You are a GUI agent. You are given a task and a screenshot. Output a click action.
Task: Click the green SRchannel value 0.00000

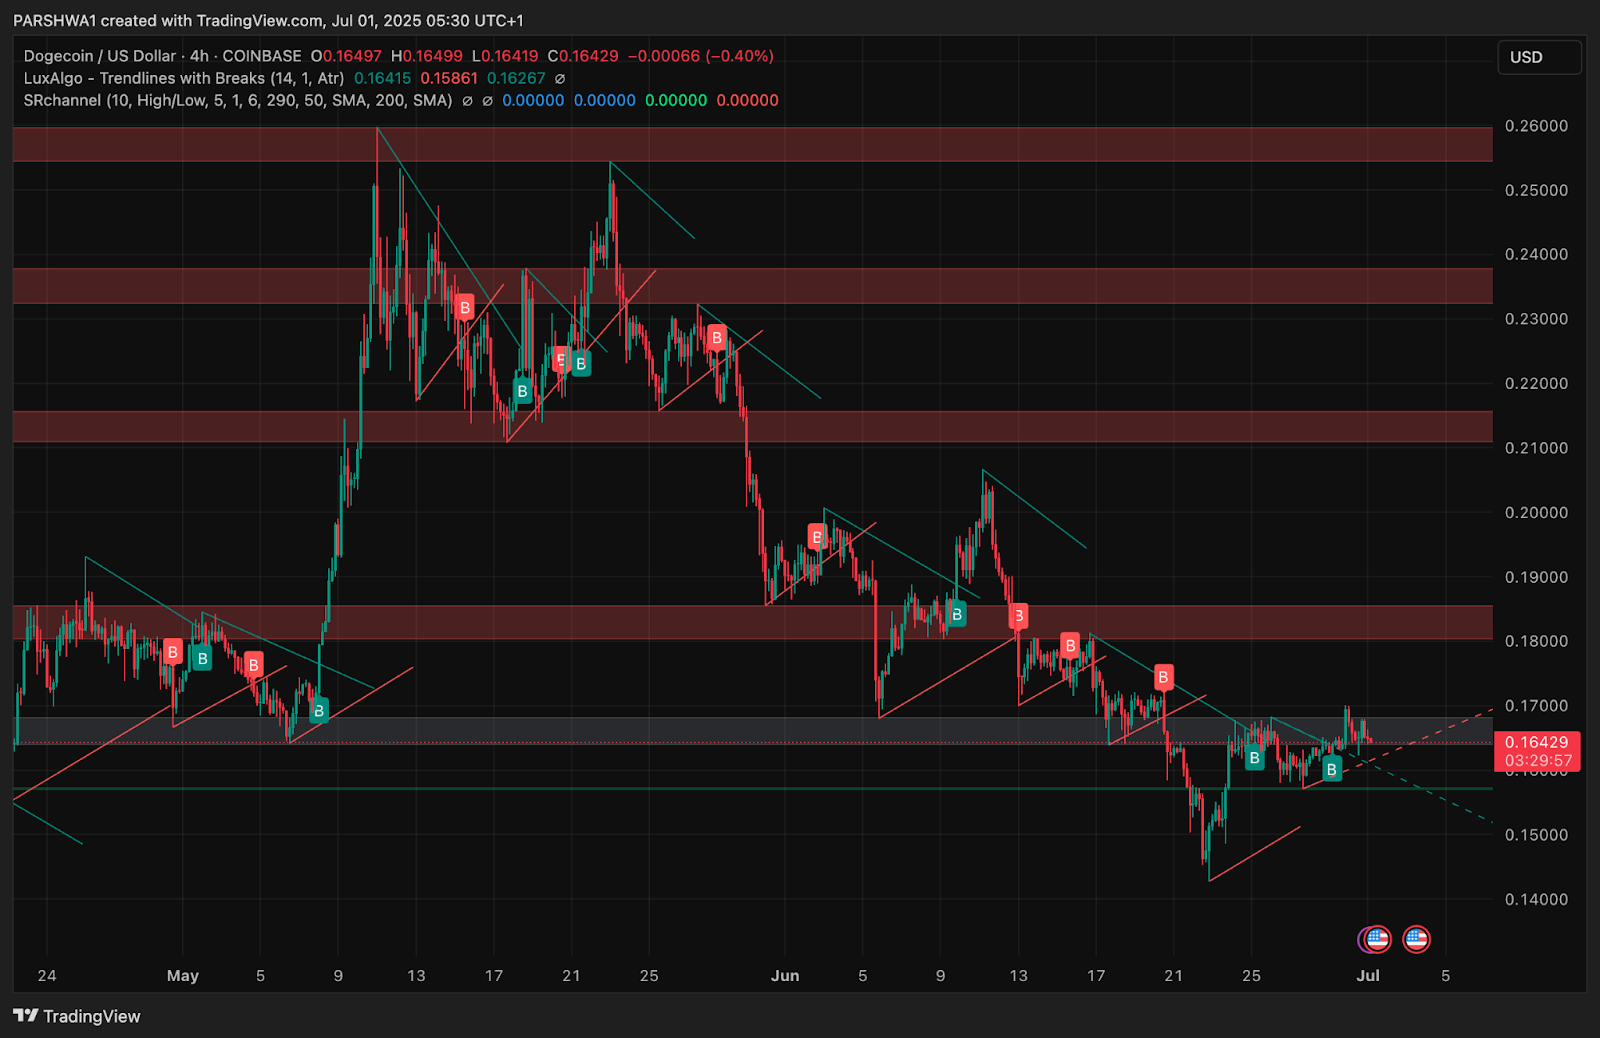click(676, 100)
